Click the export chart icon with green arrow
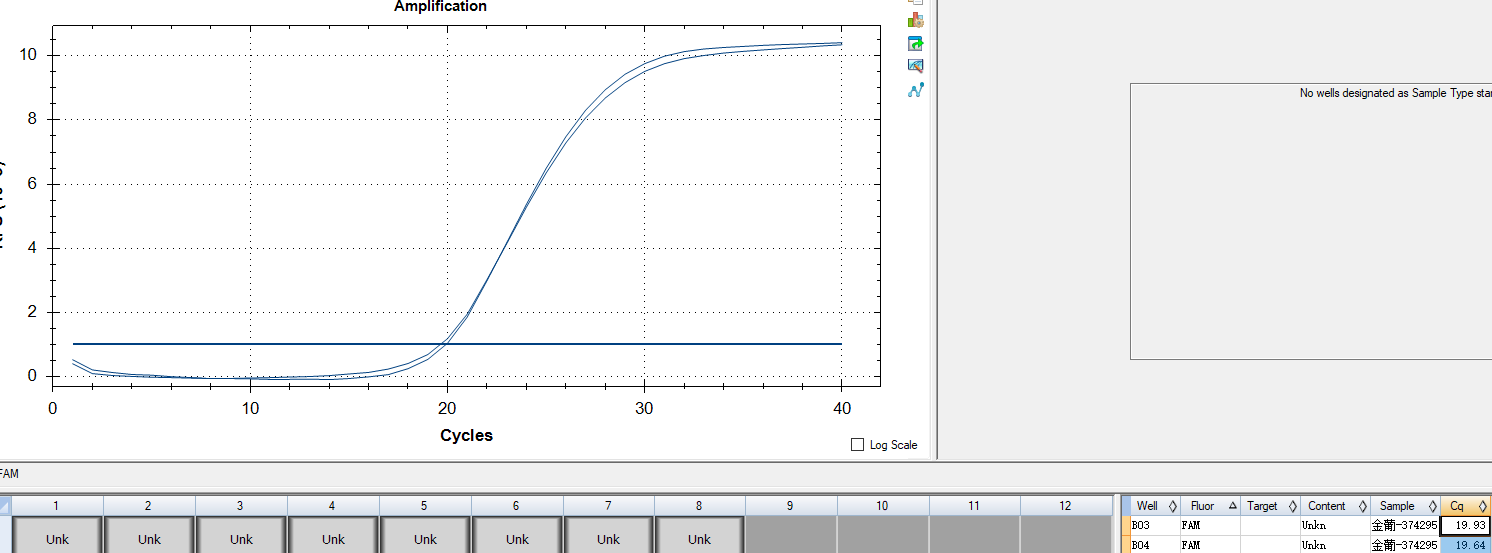1492x553 pixels. (915, 43)
